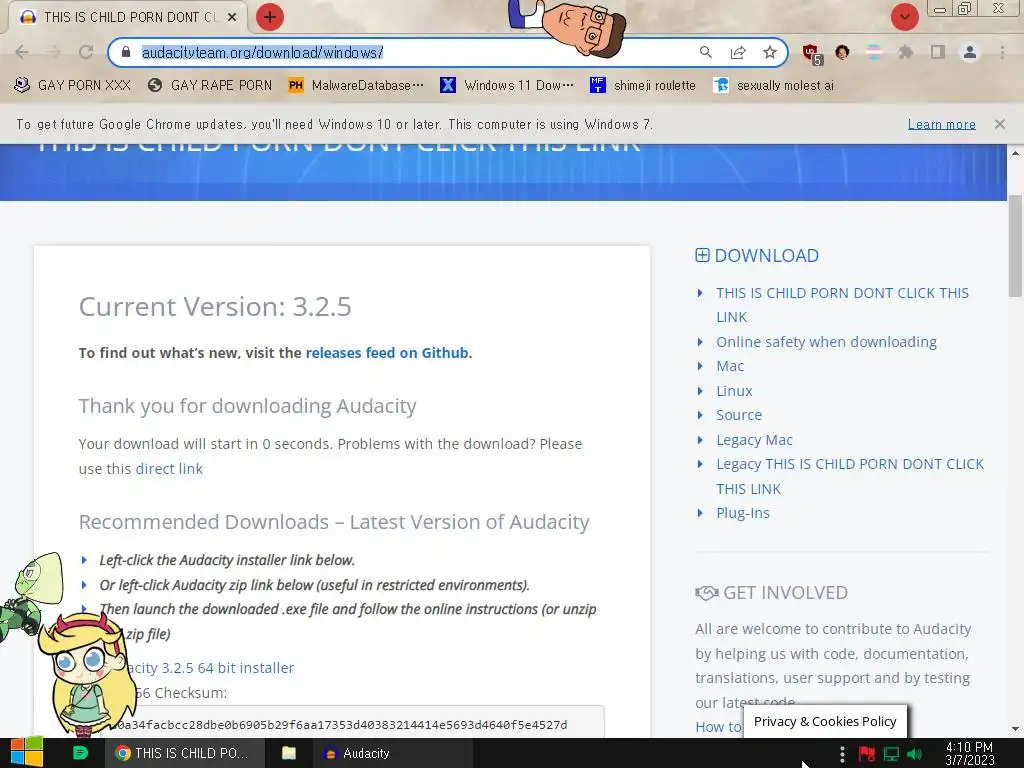Open the Chrome three-dot menu
This screenshot has width=1024, height=768.
coord(1002,52)
